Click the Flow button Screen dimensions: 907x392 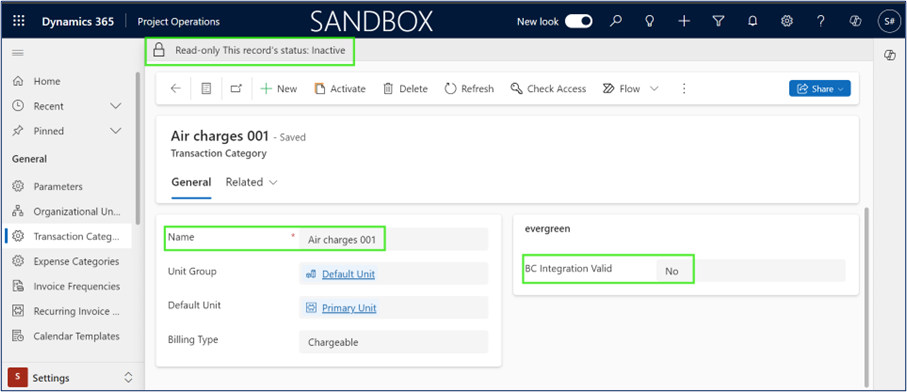pos(621,88)
